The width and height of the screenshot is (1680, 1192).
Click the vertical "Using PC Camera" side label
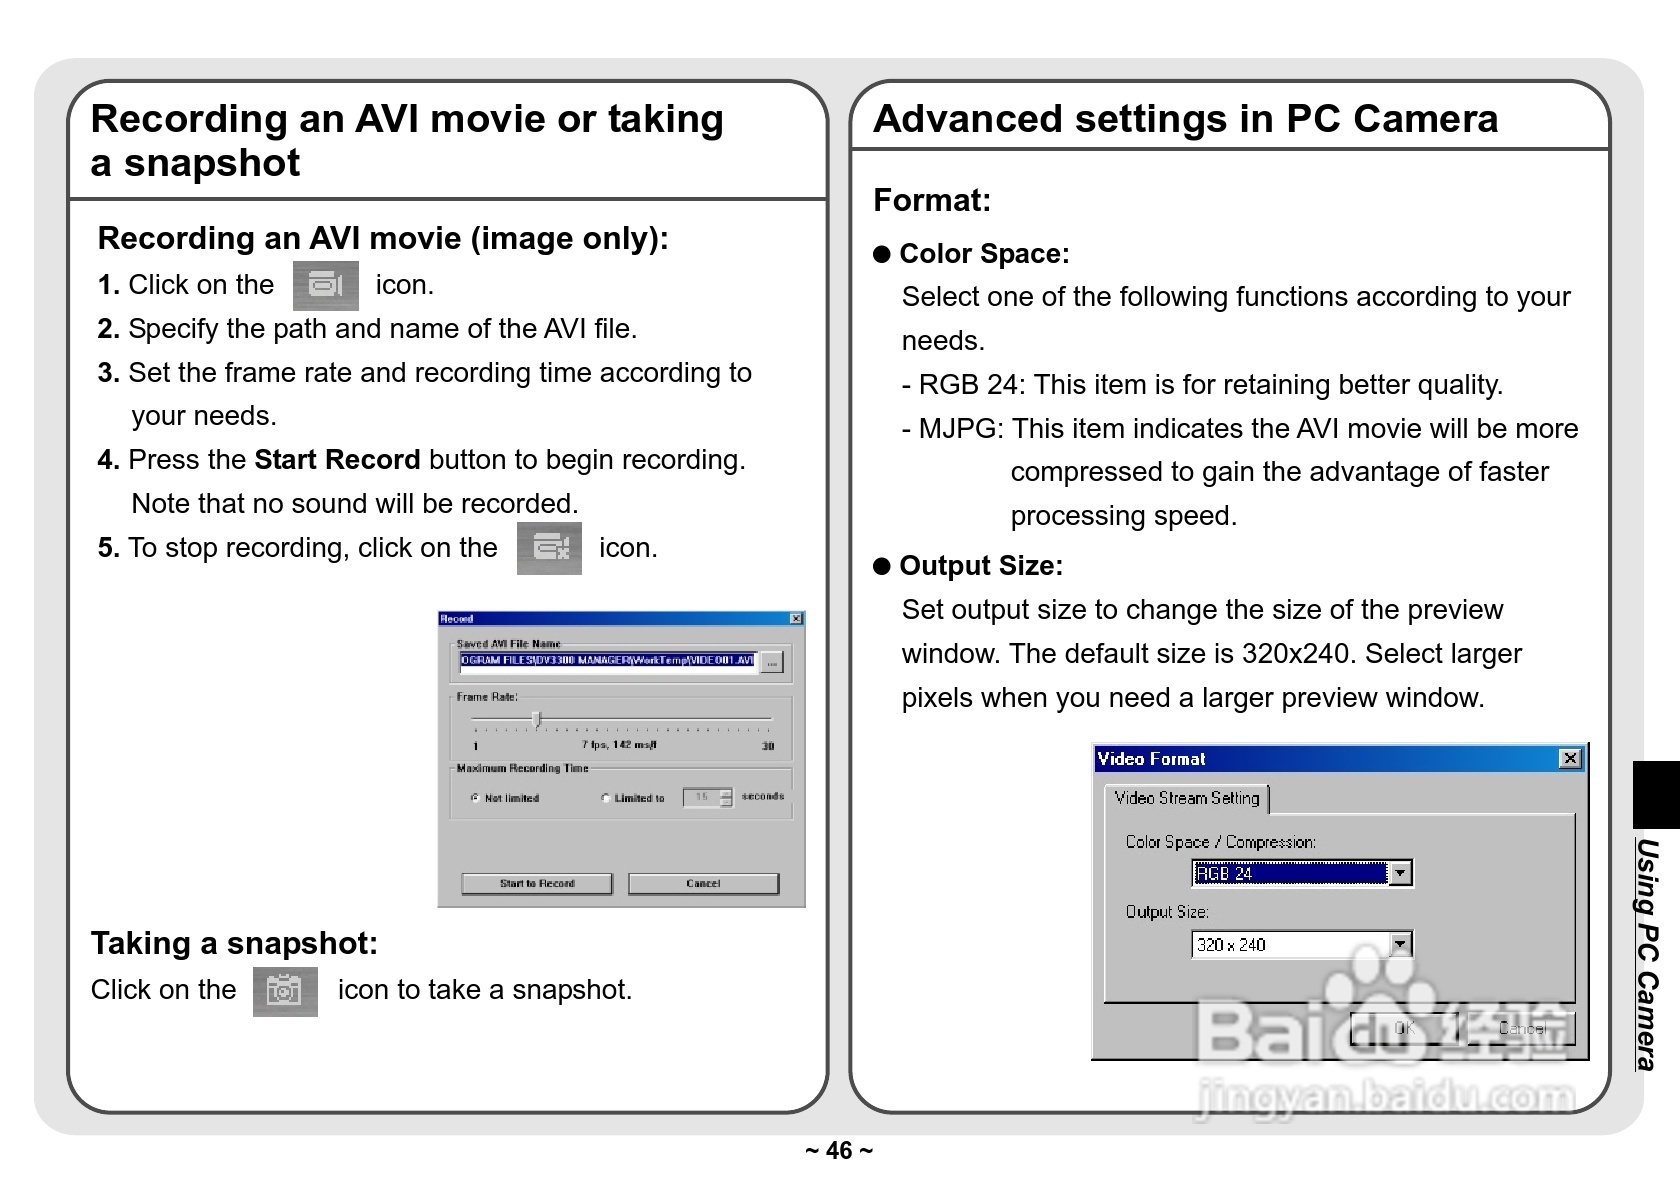pyautogui.click(x=1648, y=955)
